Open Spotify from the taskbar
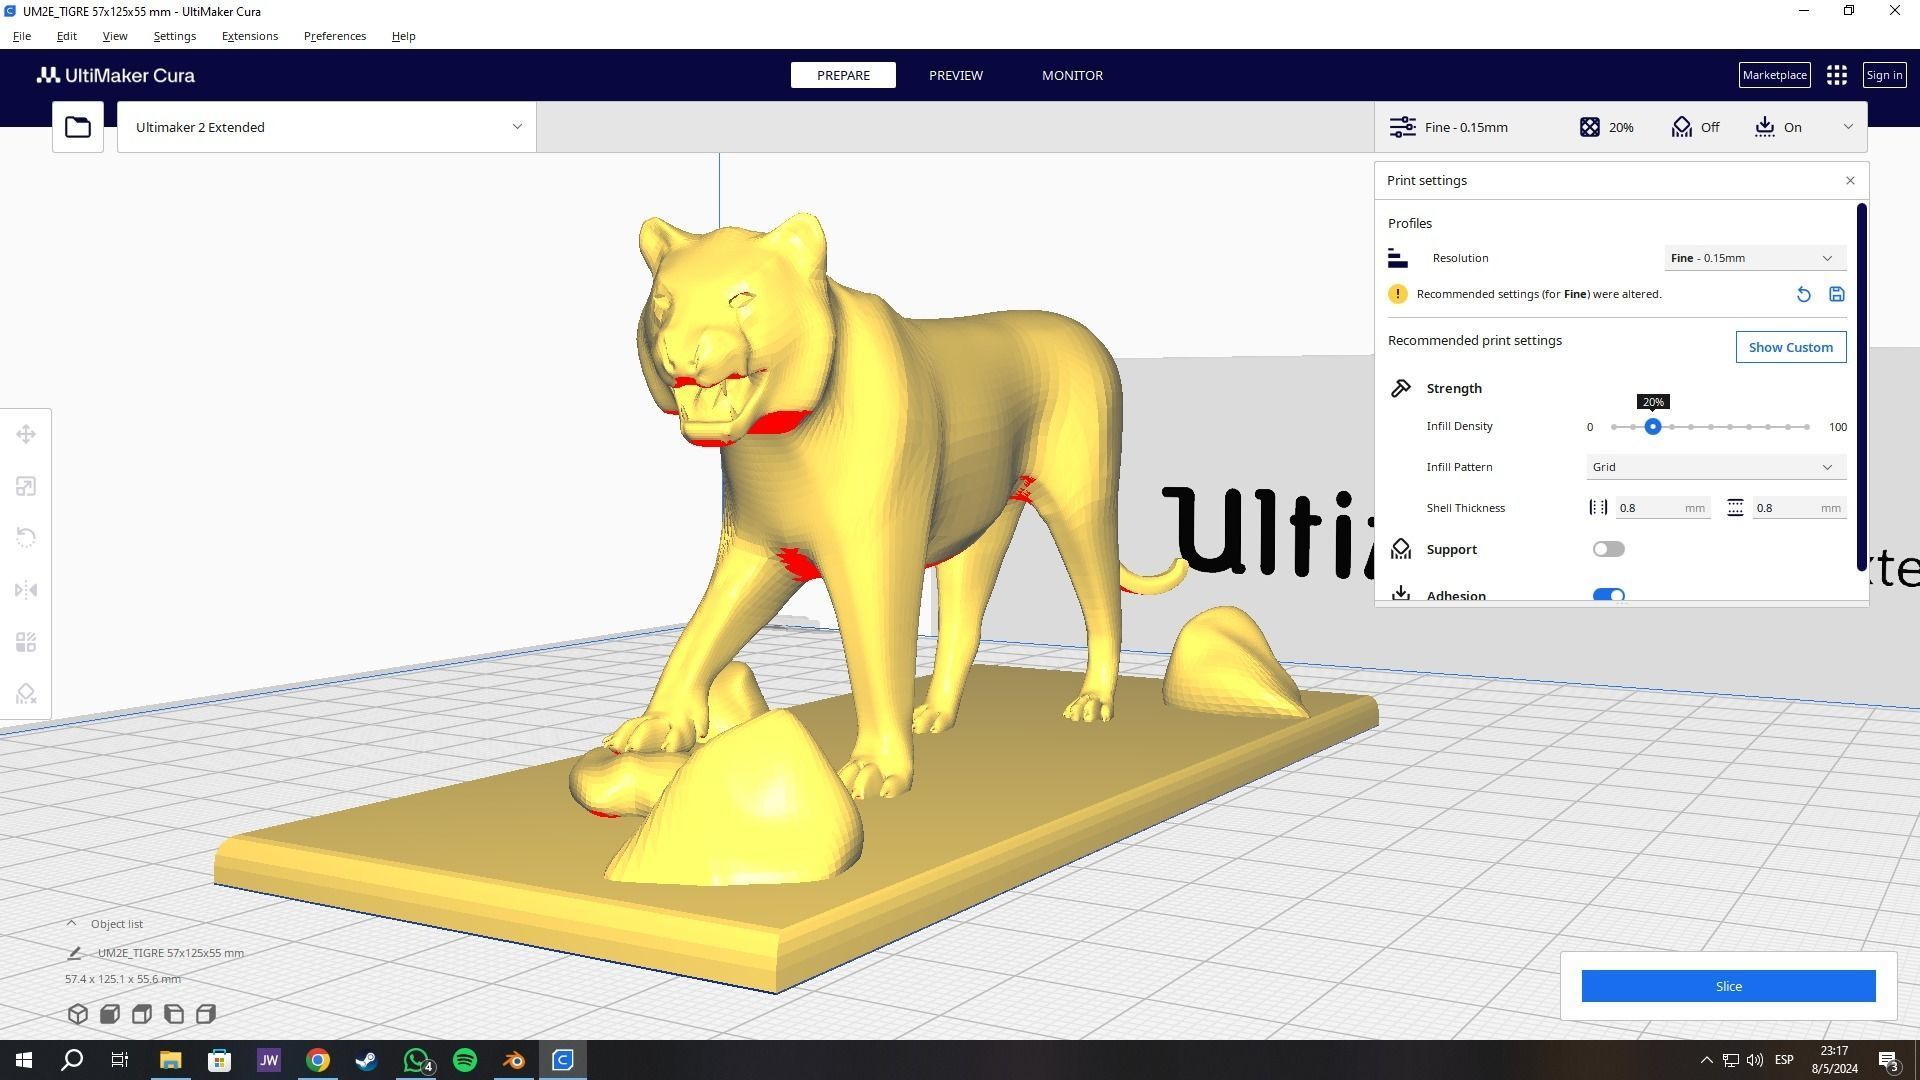The height and width of the screenshot is (1080, 1920). 465,1060
